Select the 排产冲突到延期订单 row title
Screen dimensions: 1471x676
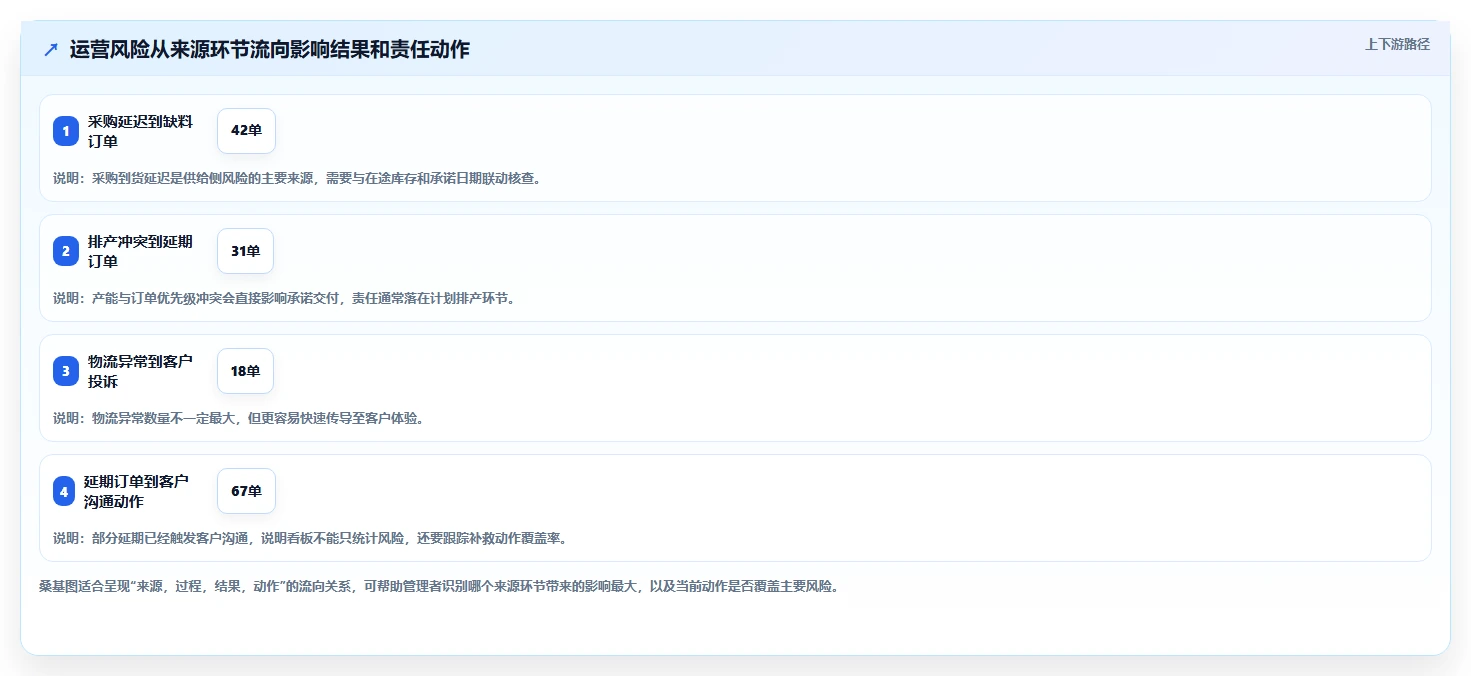pyautogui.click(x=140, y=251)
